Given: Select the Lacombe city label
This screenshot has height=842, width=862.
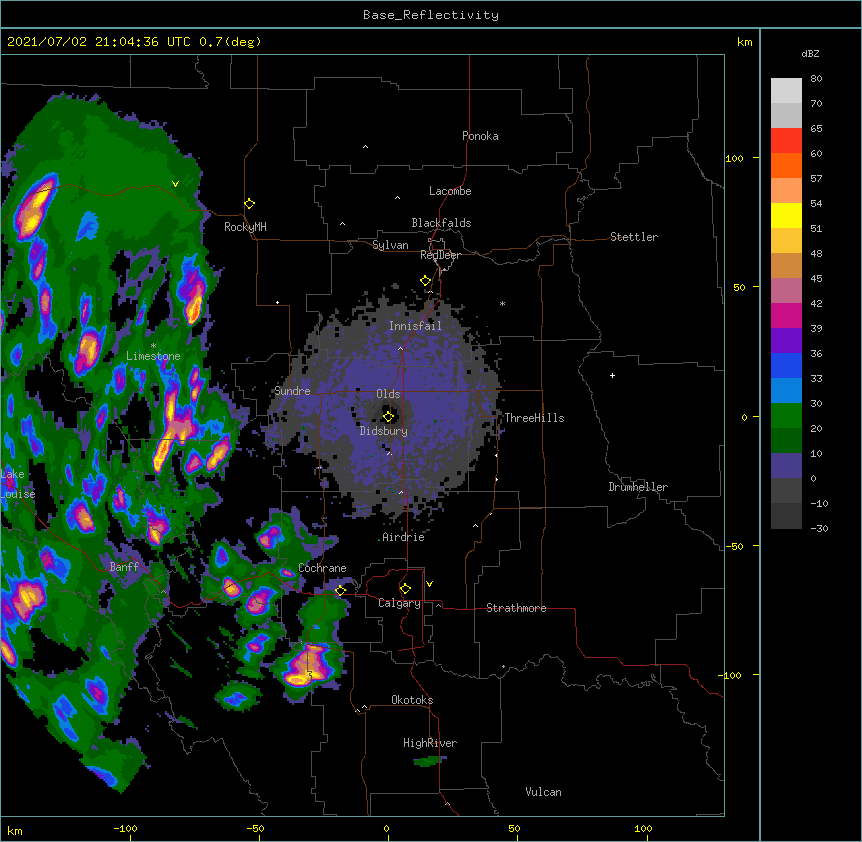Looking at the screenshot, I should (x=450, y=191).
